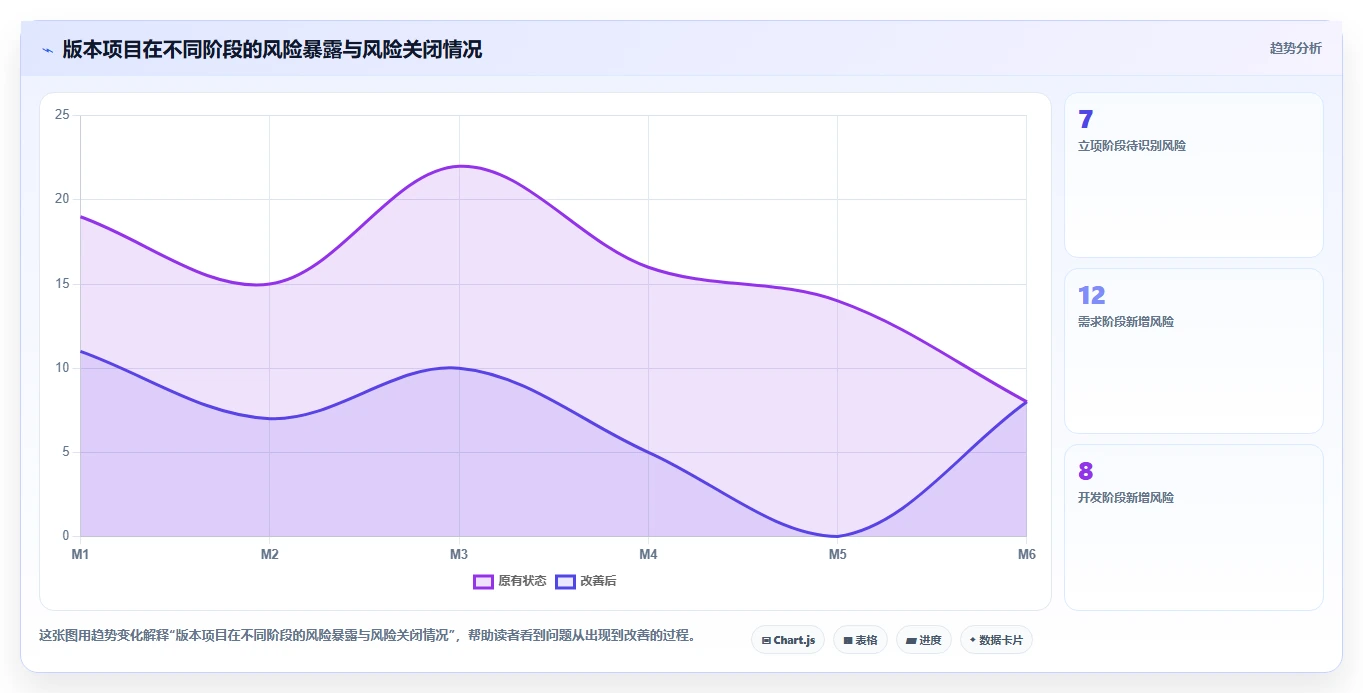Select the 进度 tag

[924, 640]
